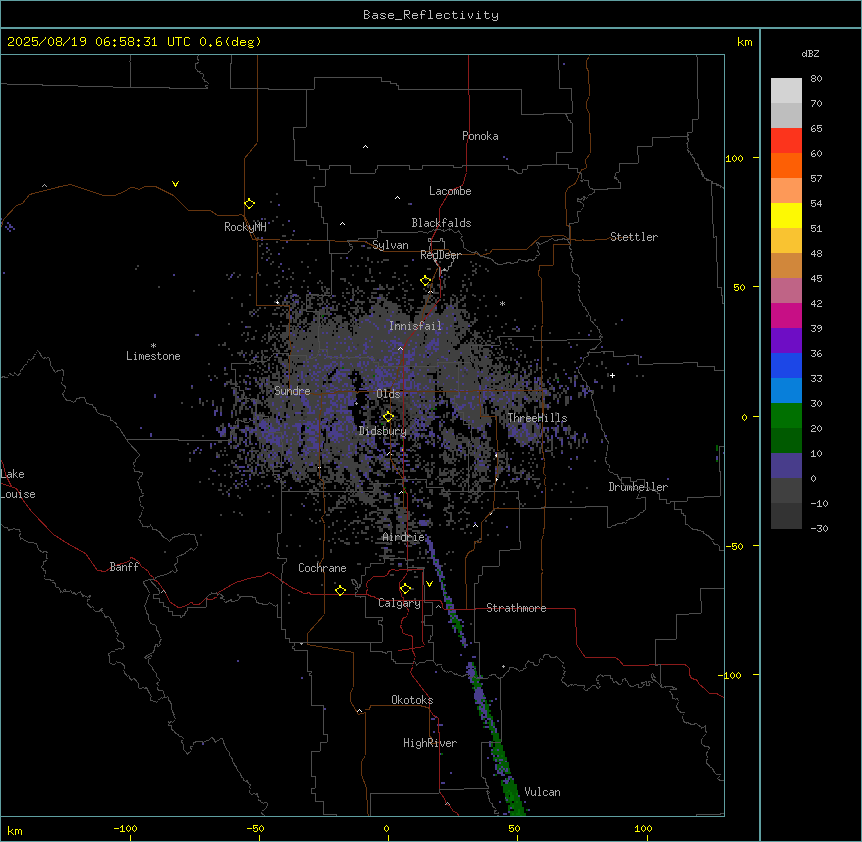Click the white plus marker north of Drumheller

pyautogui.click(x=612, y=375)
